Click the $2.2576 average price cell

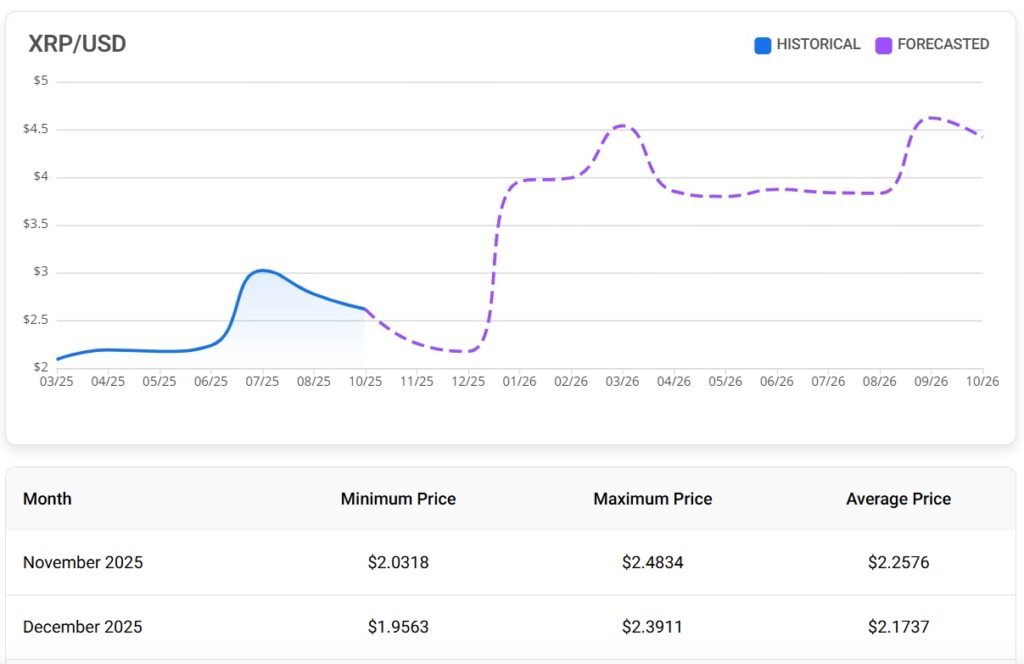coord(898,562)
